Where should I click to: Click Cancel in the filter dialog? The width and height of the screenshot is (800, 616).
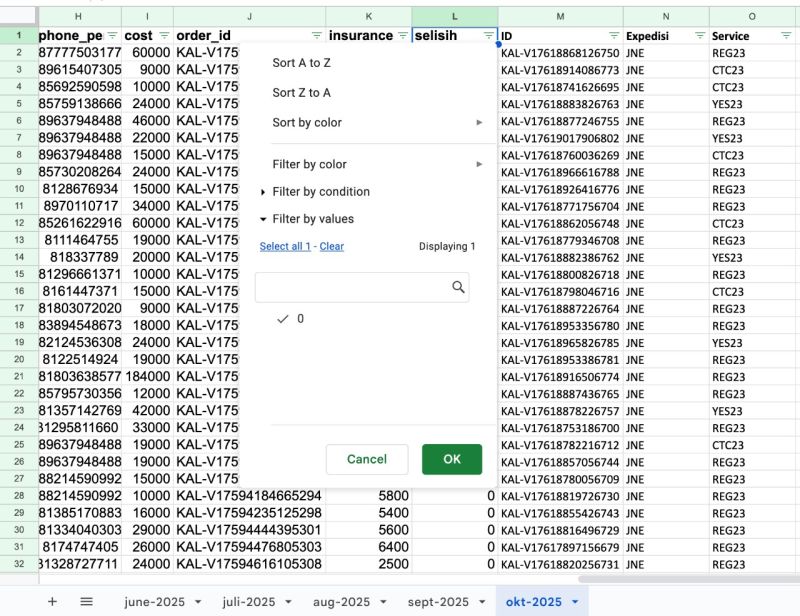367,459
